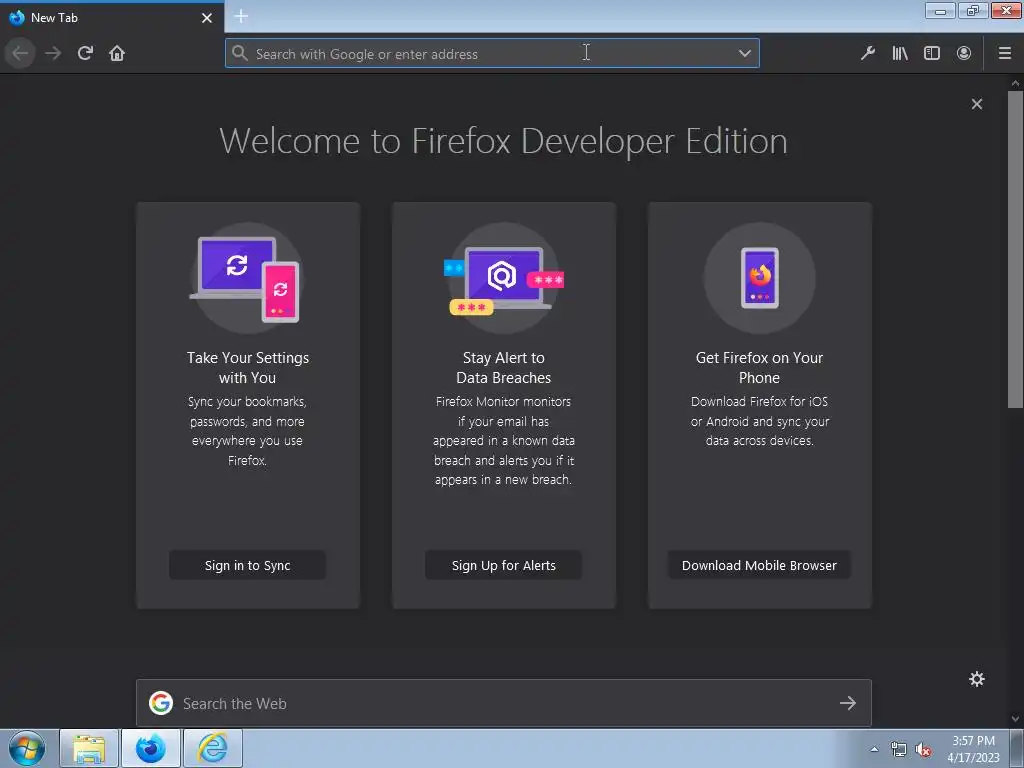1024x768 pixels.
Task: Open the Windows Start menu
Action: coord(27,748)
